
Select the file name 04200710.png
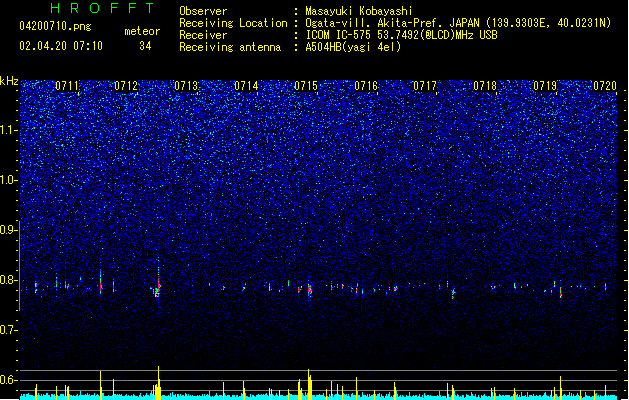[x=55, y=26]
